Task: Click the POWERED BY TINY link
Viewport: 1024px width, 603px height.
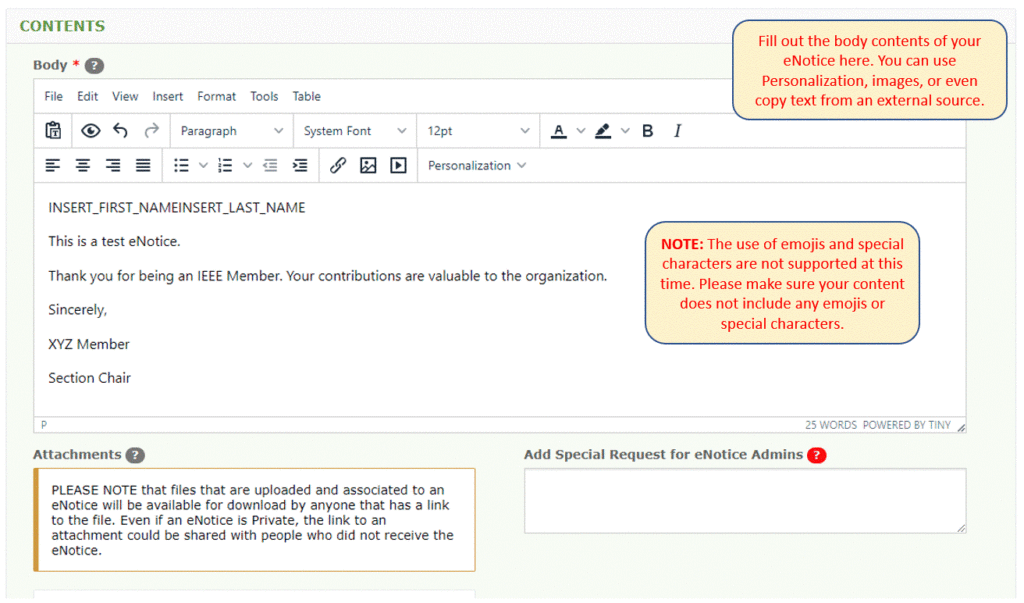Action: tap(906, 424)
